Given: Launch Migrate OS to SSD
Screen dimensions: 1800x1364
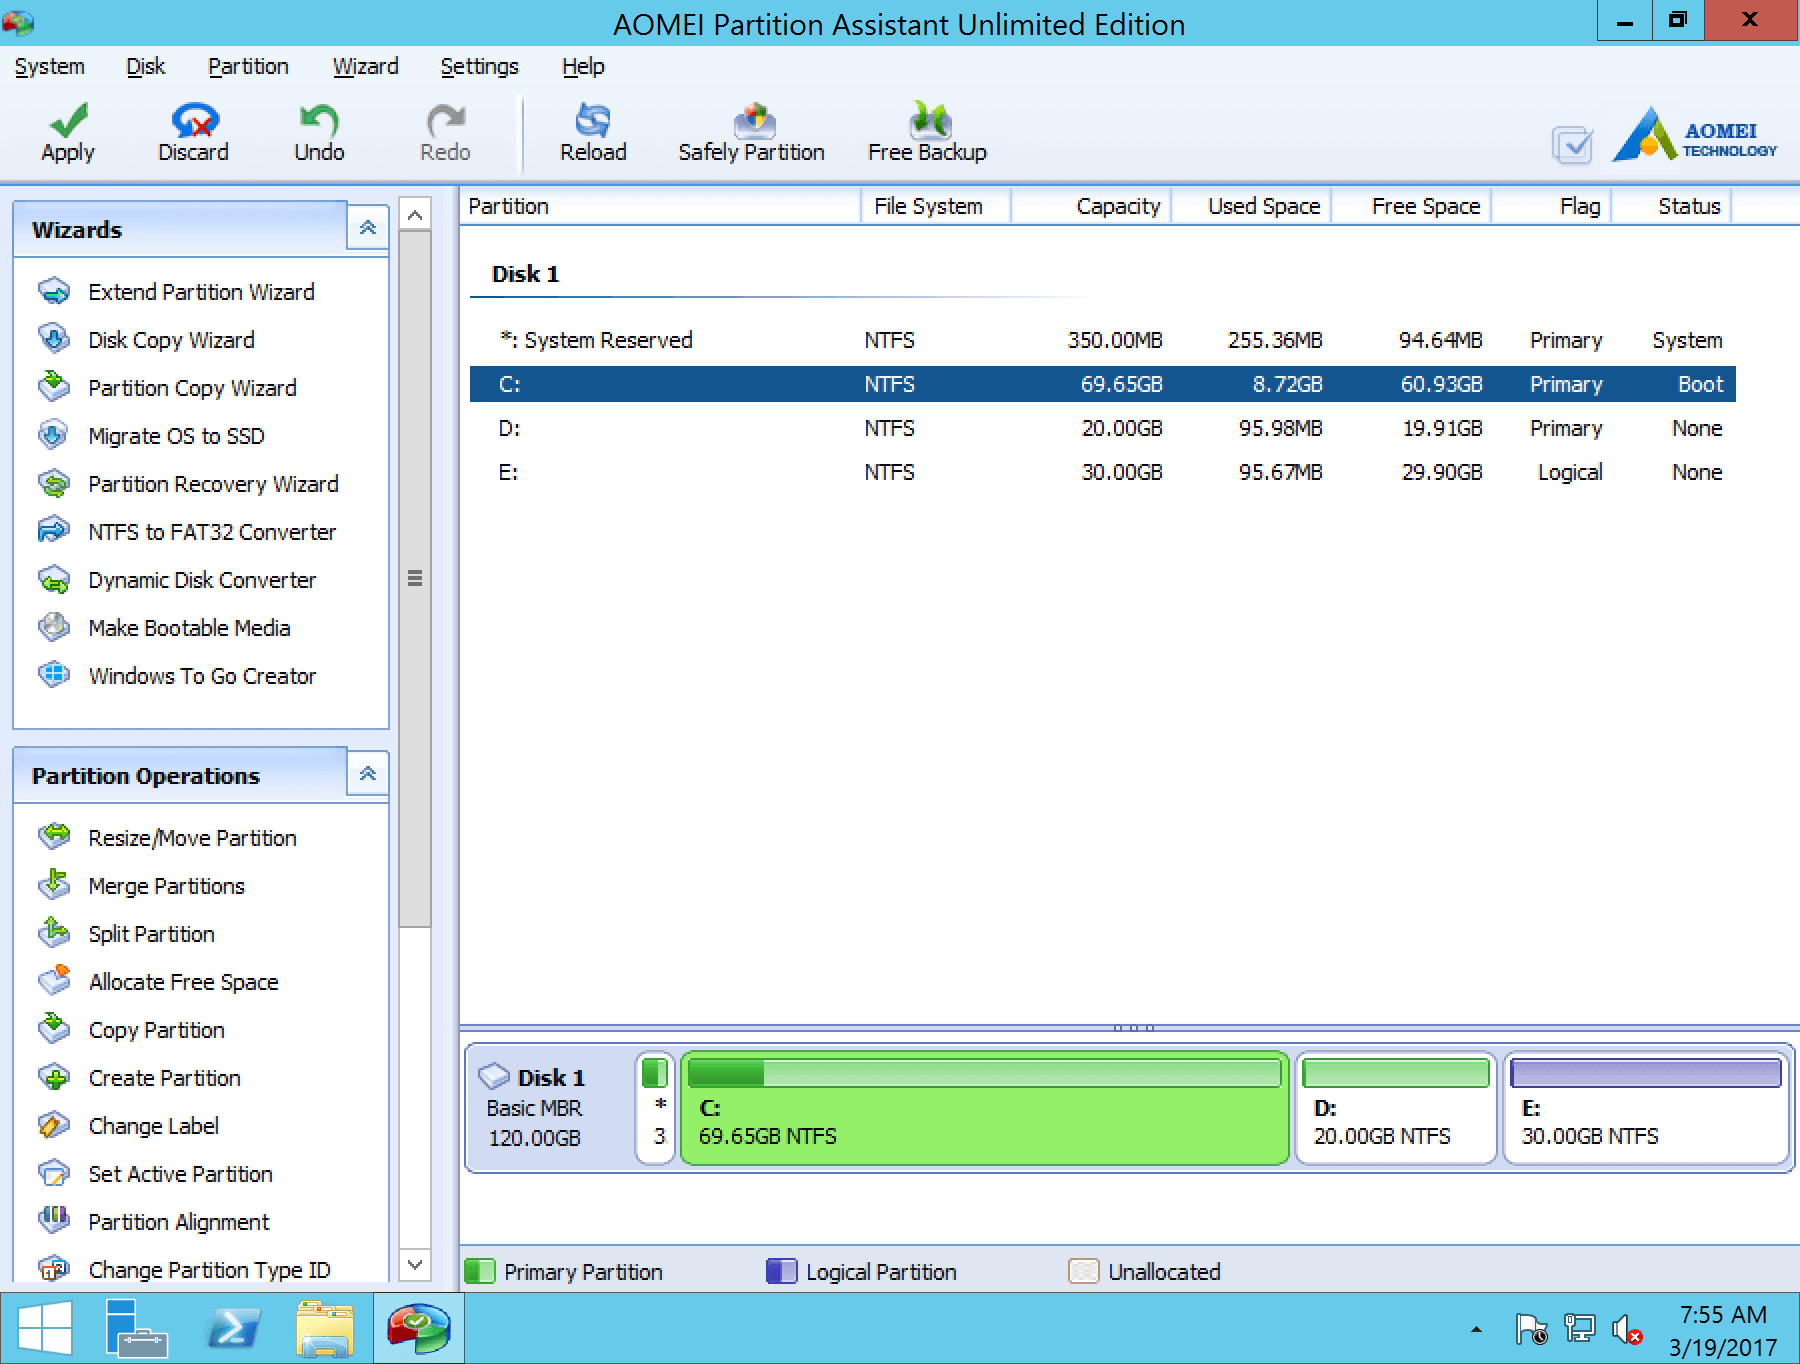Looking at the screenshot, I should point(176,436).
